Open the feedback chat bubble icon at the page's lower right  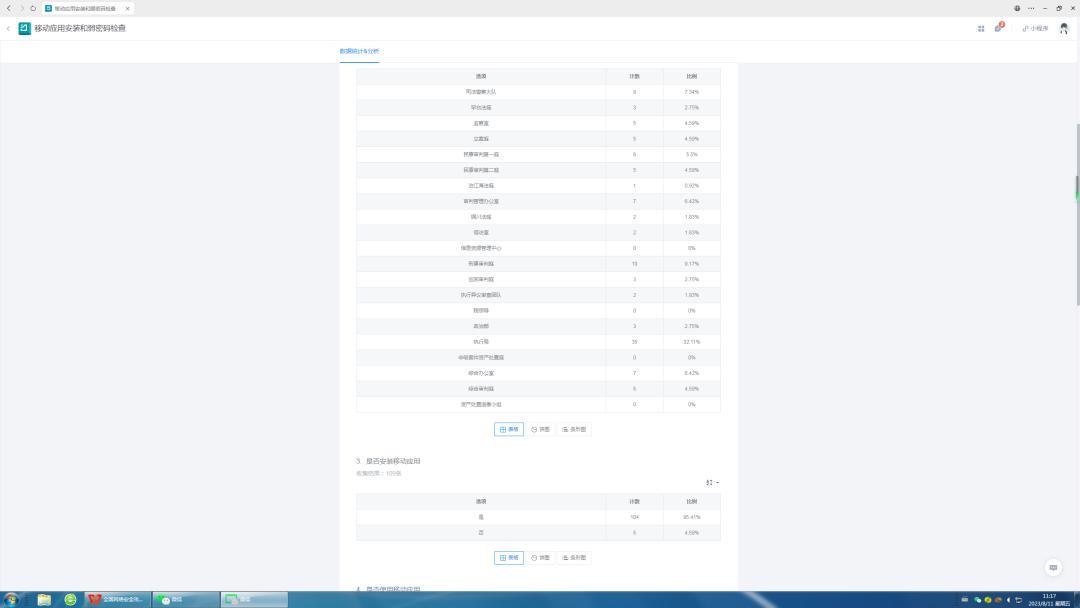tap(1052, 567)
